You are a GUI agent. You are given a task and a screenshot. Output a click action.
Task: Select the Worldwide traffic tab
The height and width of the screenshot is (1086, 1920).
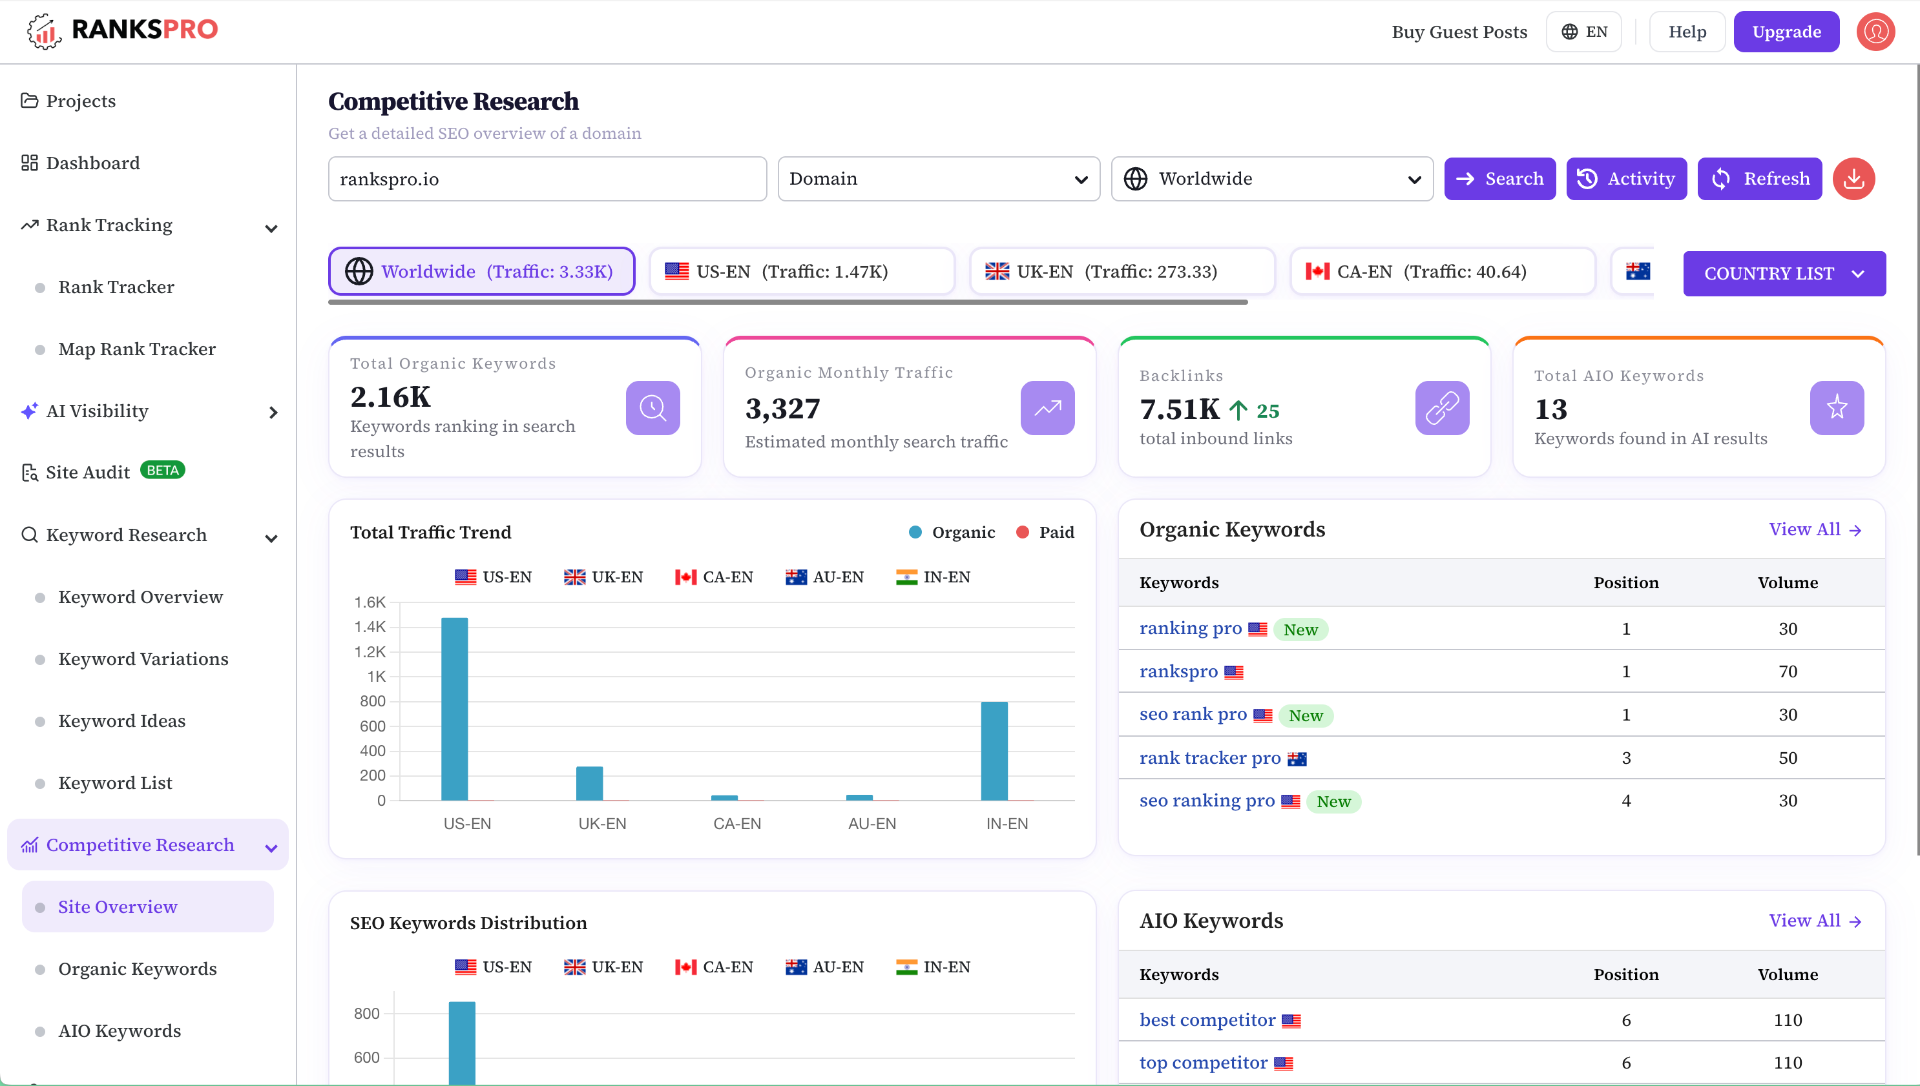[482, 271]
